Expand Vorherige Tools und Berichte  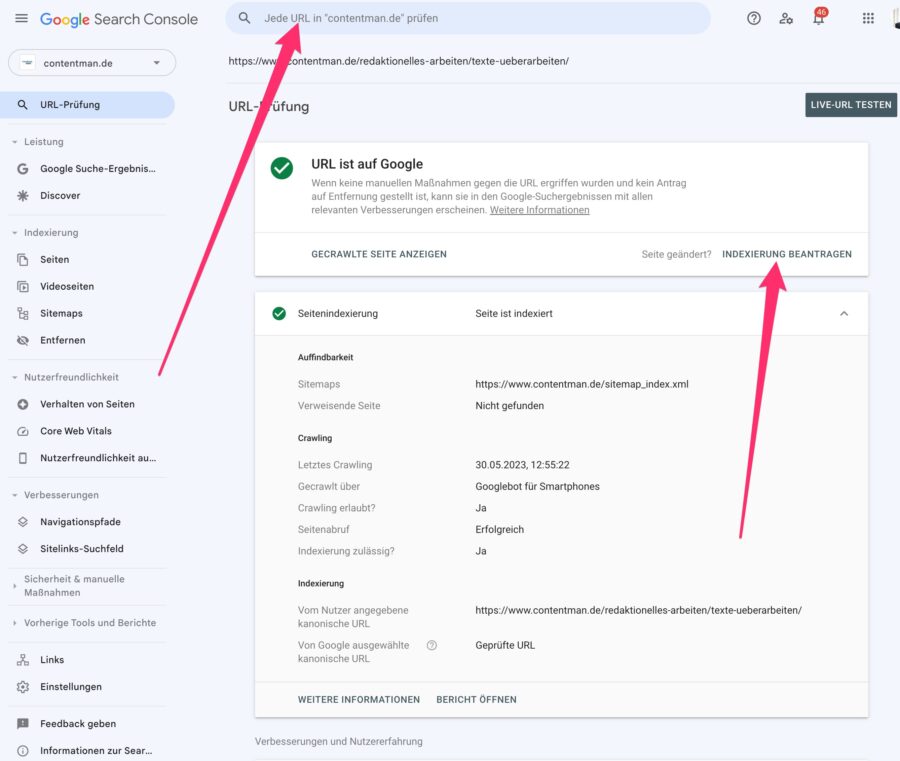14,623
